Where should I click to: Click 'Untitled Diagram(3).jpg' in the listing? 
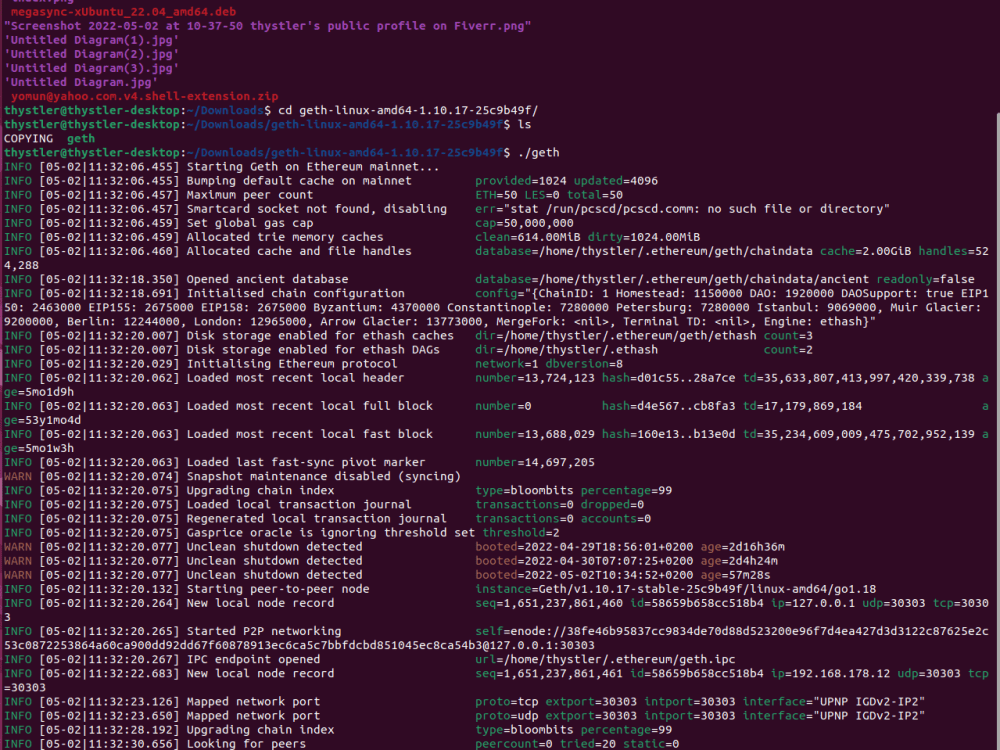pos(91,68)
